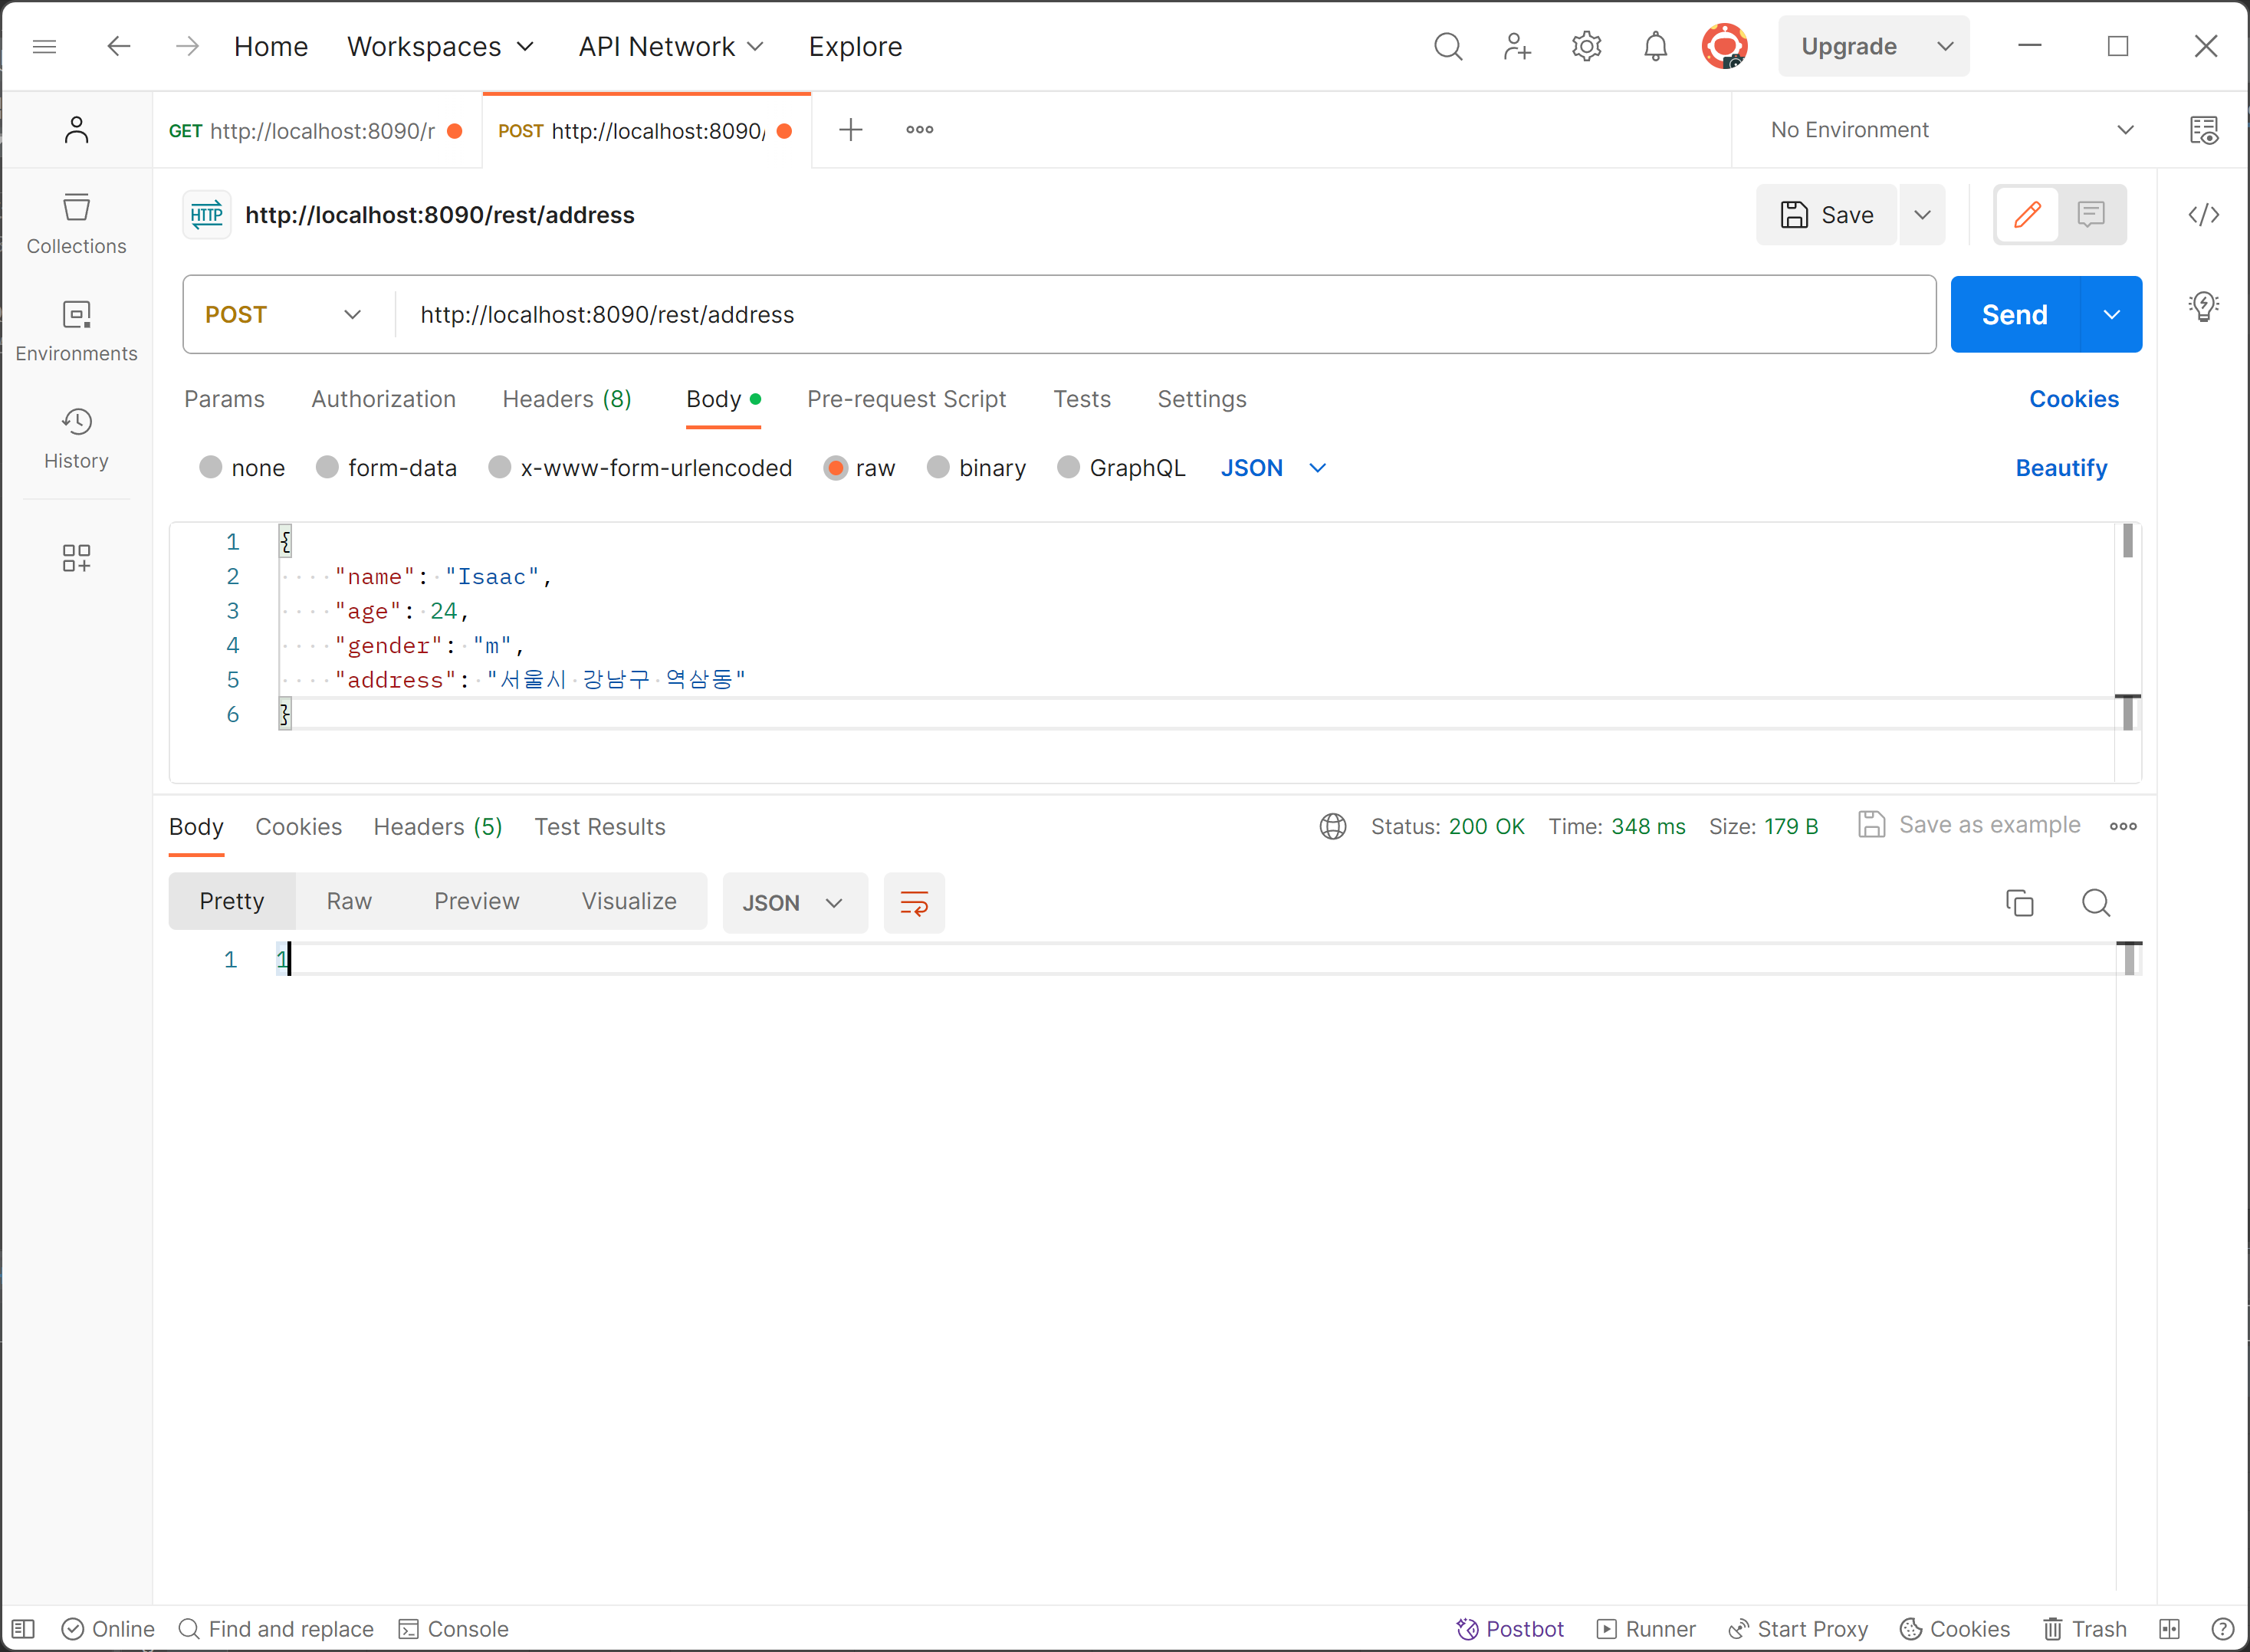This screenshot has height=1652, width=2250.
Task: Open the Collections sidebar panel
Action: (x=76, y=224)
